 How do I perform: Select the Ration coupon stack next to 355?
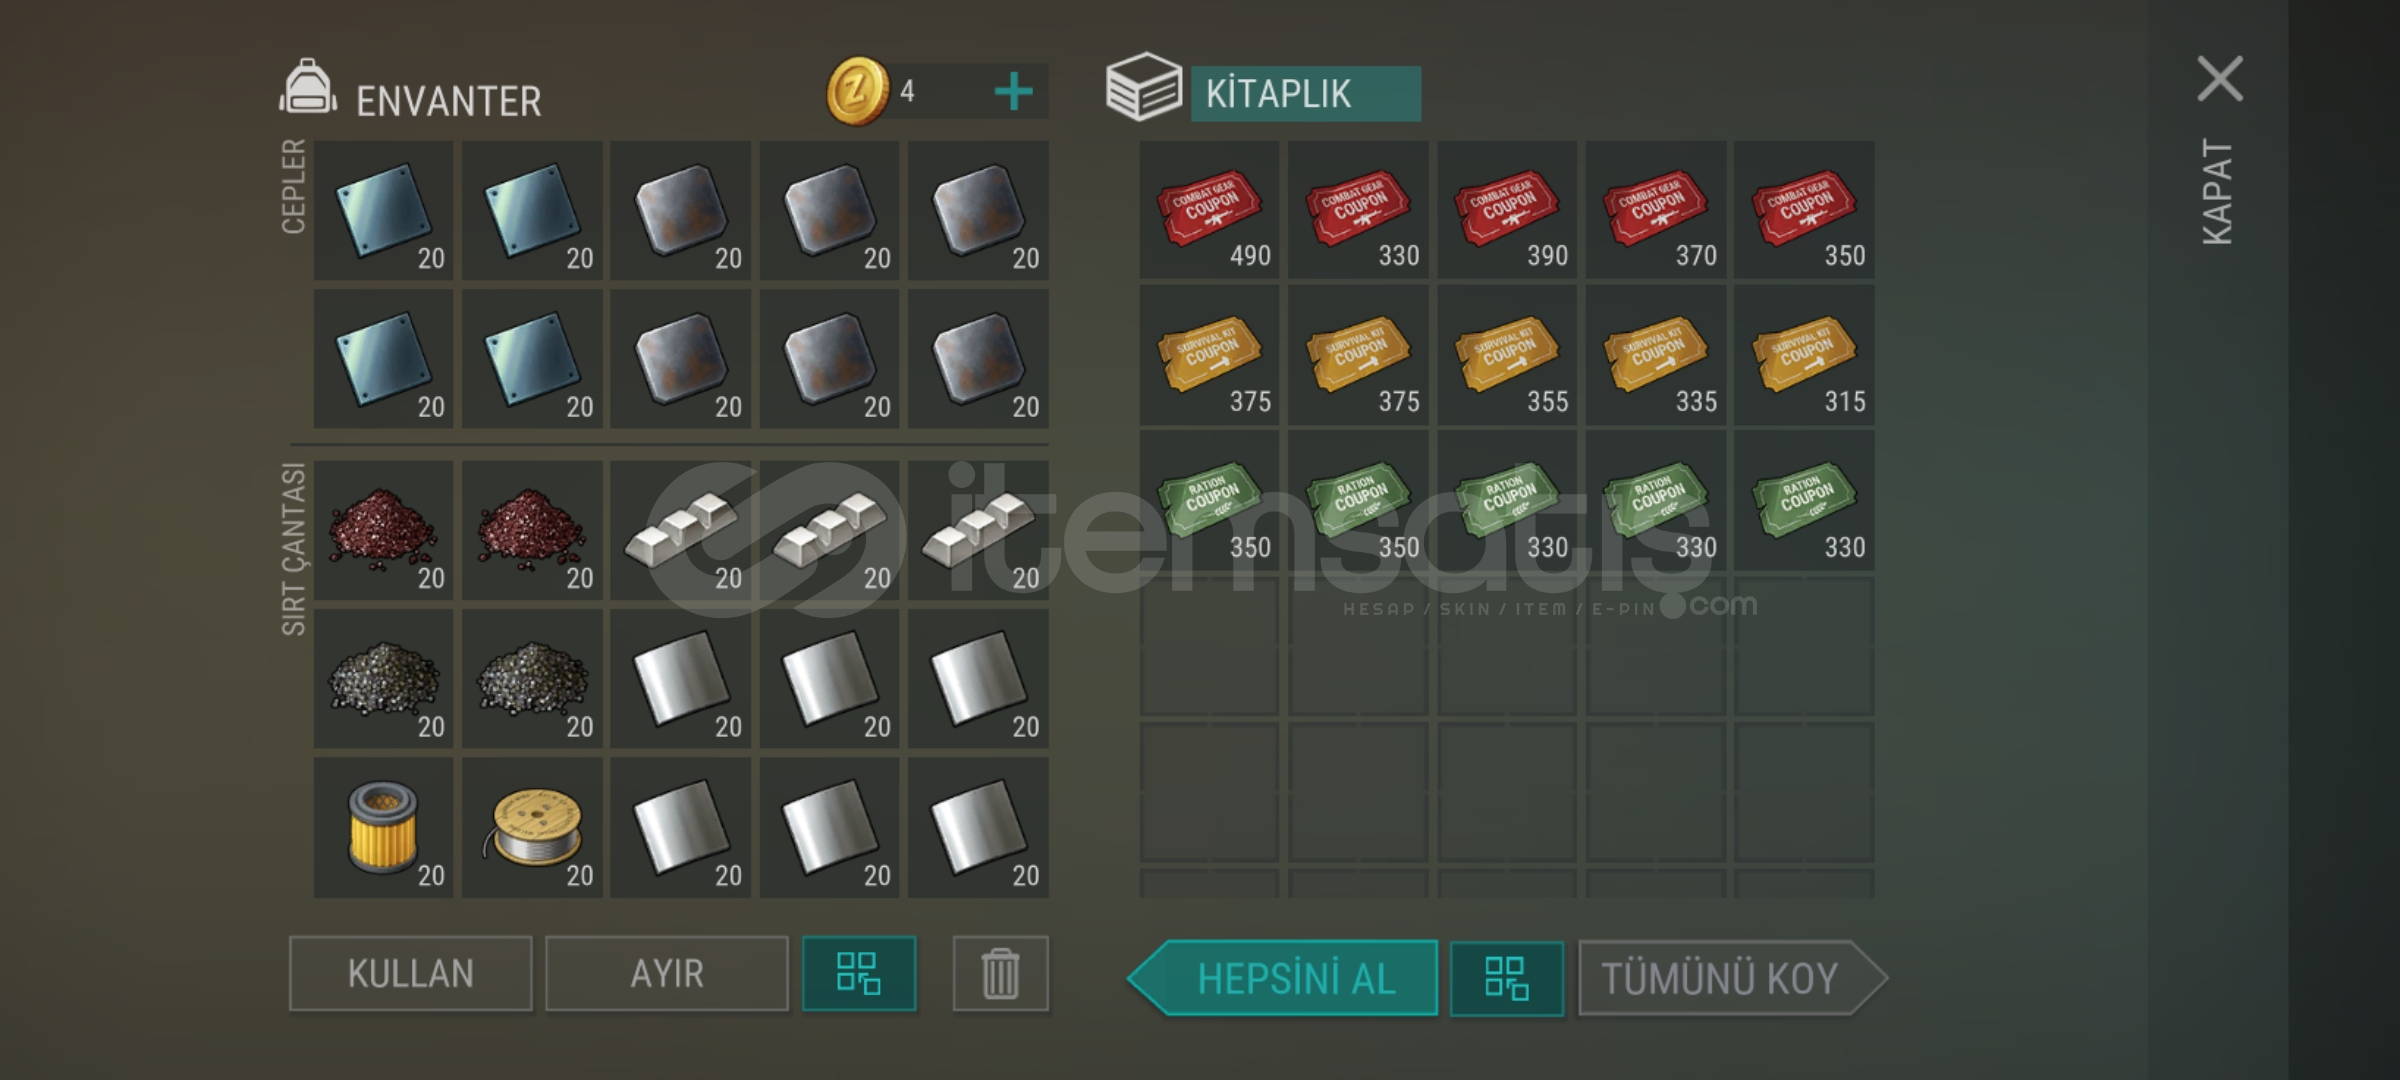(x=1507, y=500)
